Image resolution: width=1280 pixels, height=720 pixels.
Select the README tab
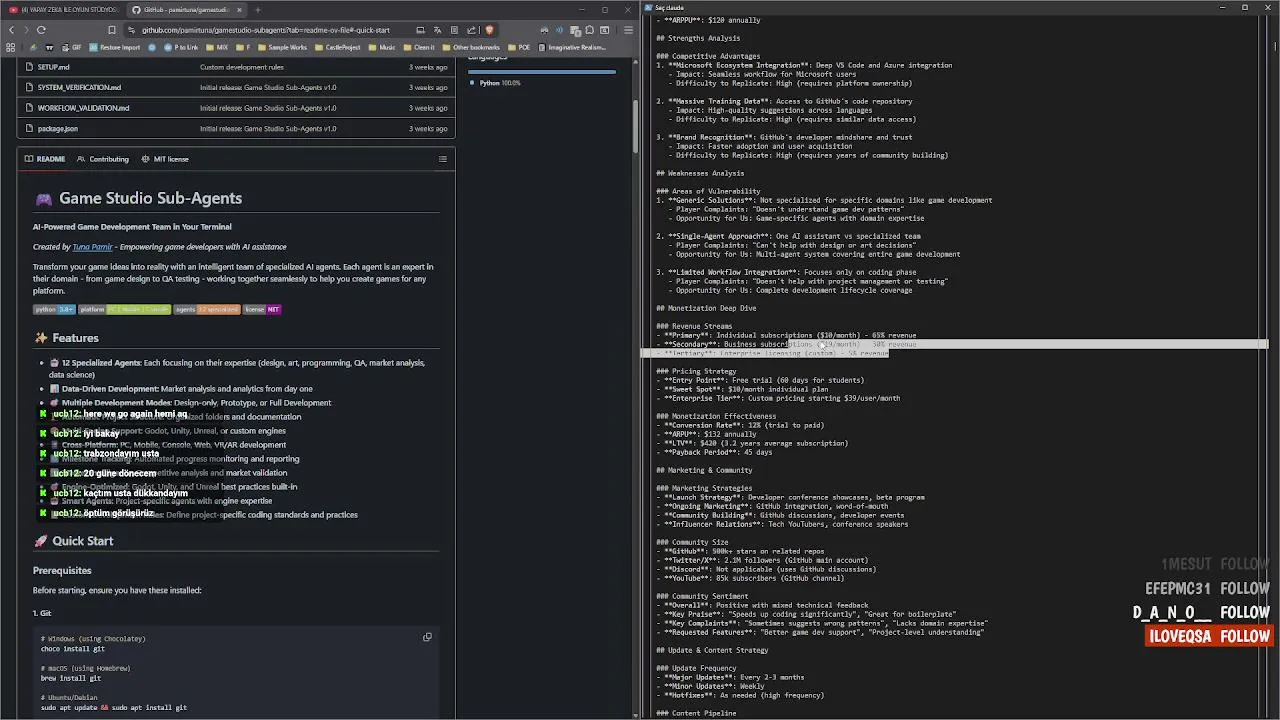[44, 159]
